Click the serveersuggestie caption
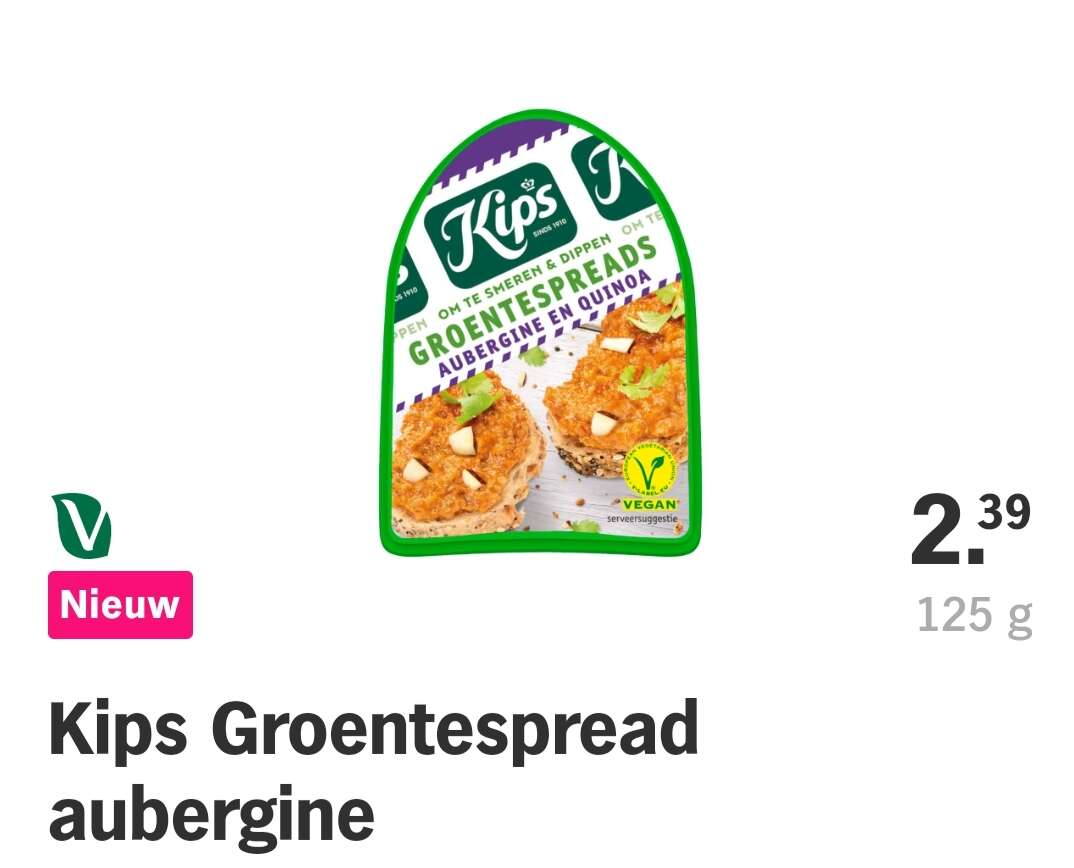 (x=642, y=519)
